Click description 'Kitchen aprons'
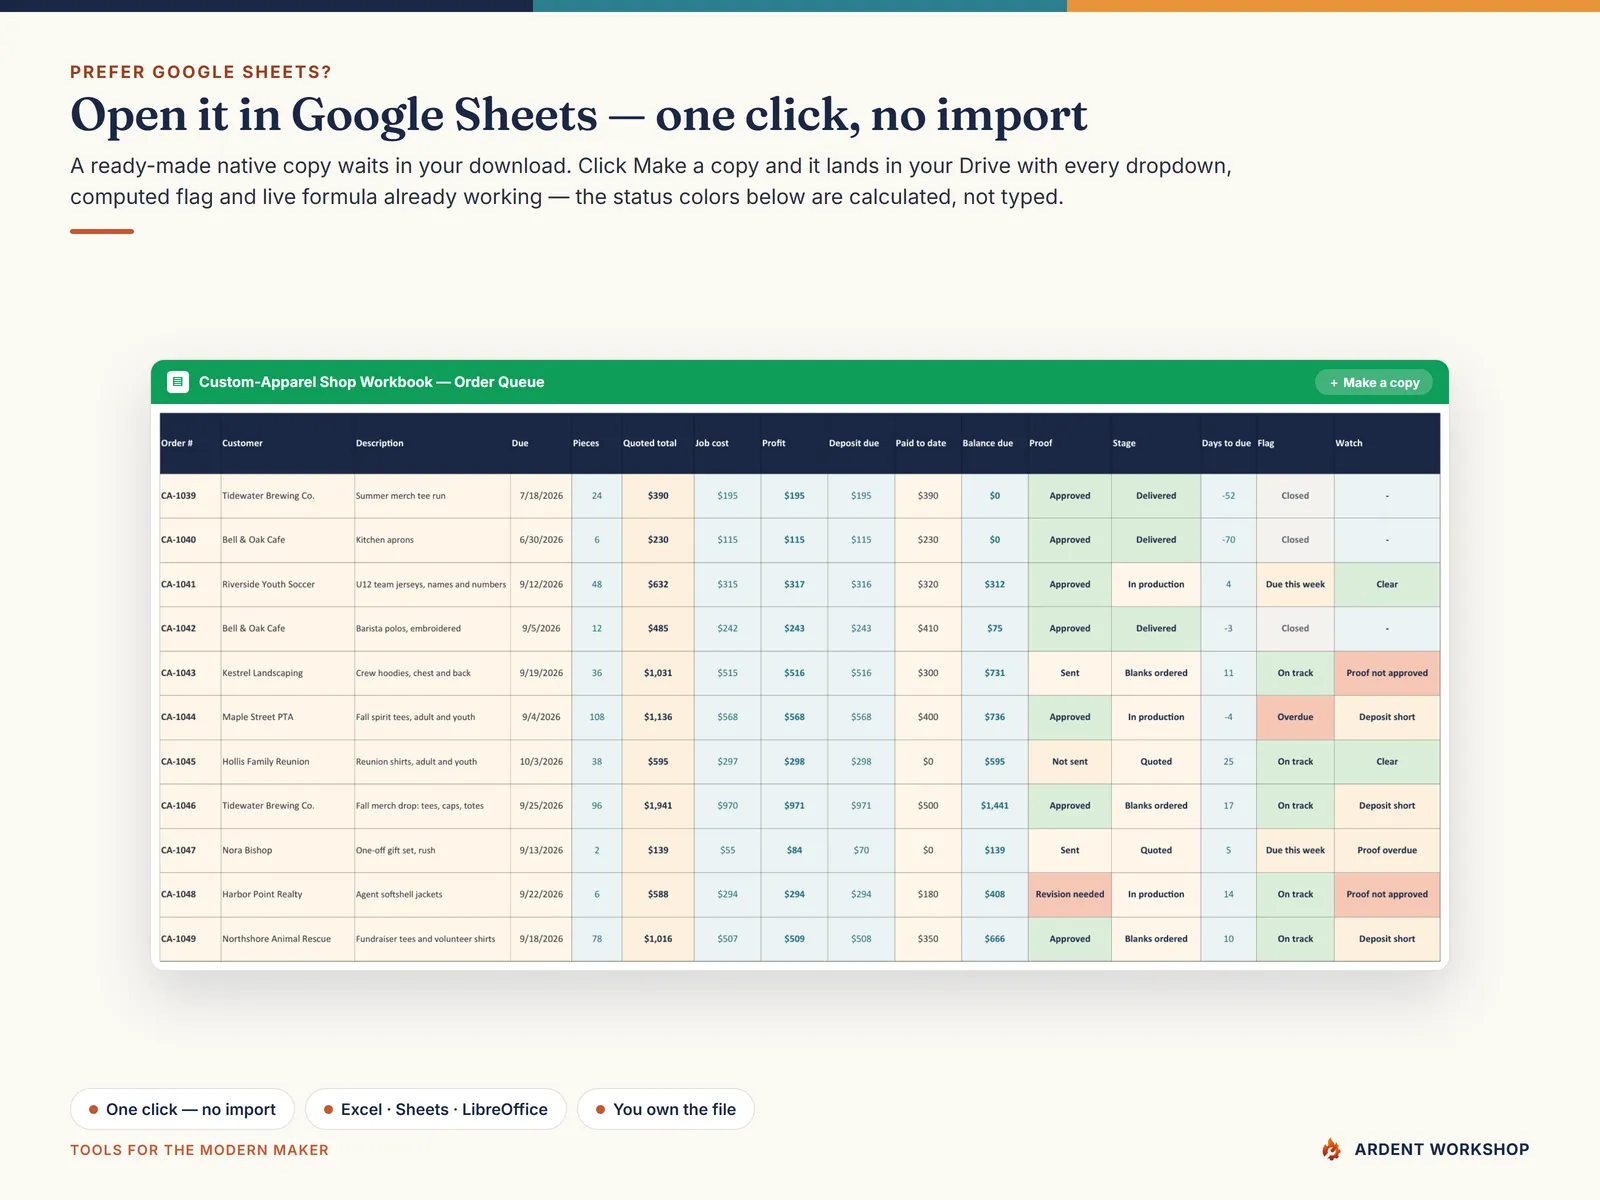Screen dimensions: 1600x1200 click(x=432, y=540)
